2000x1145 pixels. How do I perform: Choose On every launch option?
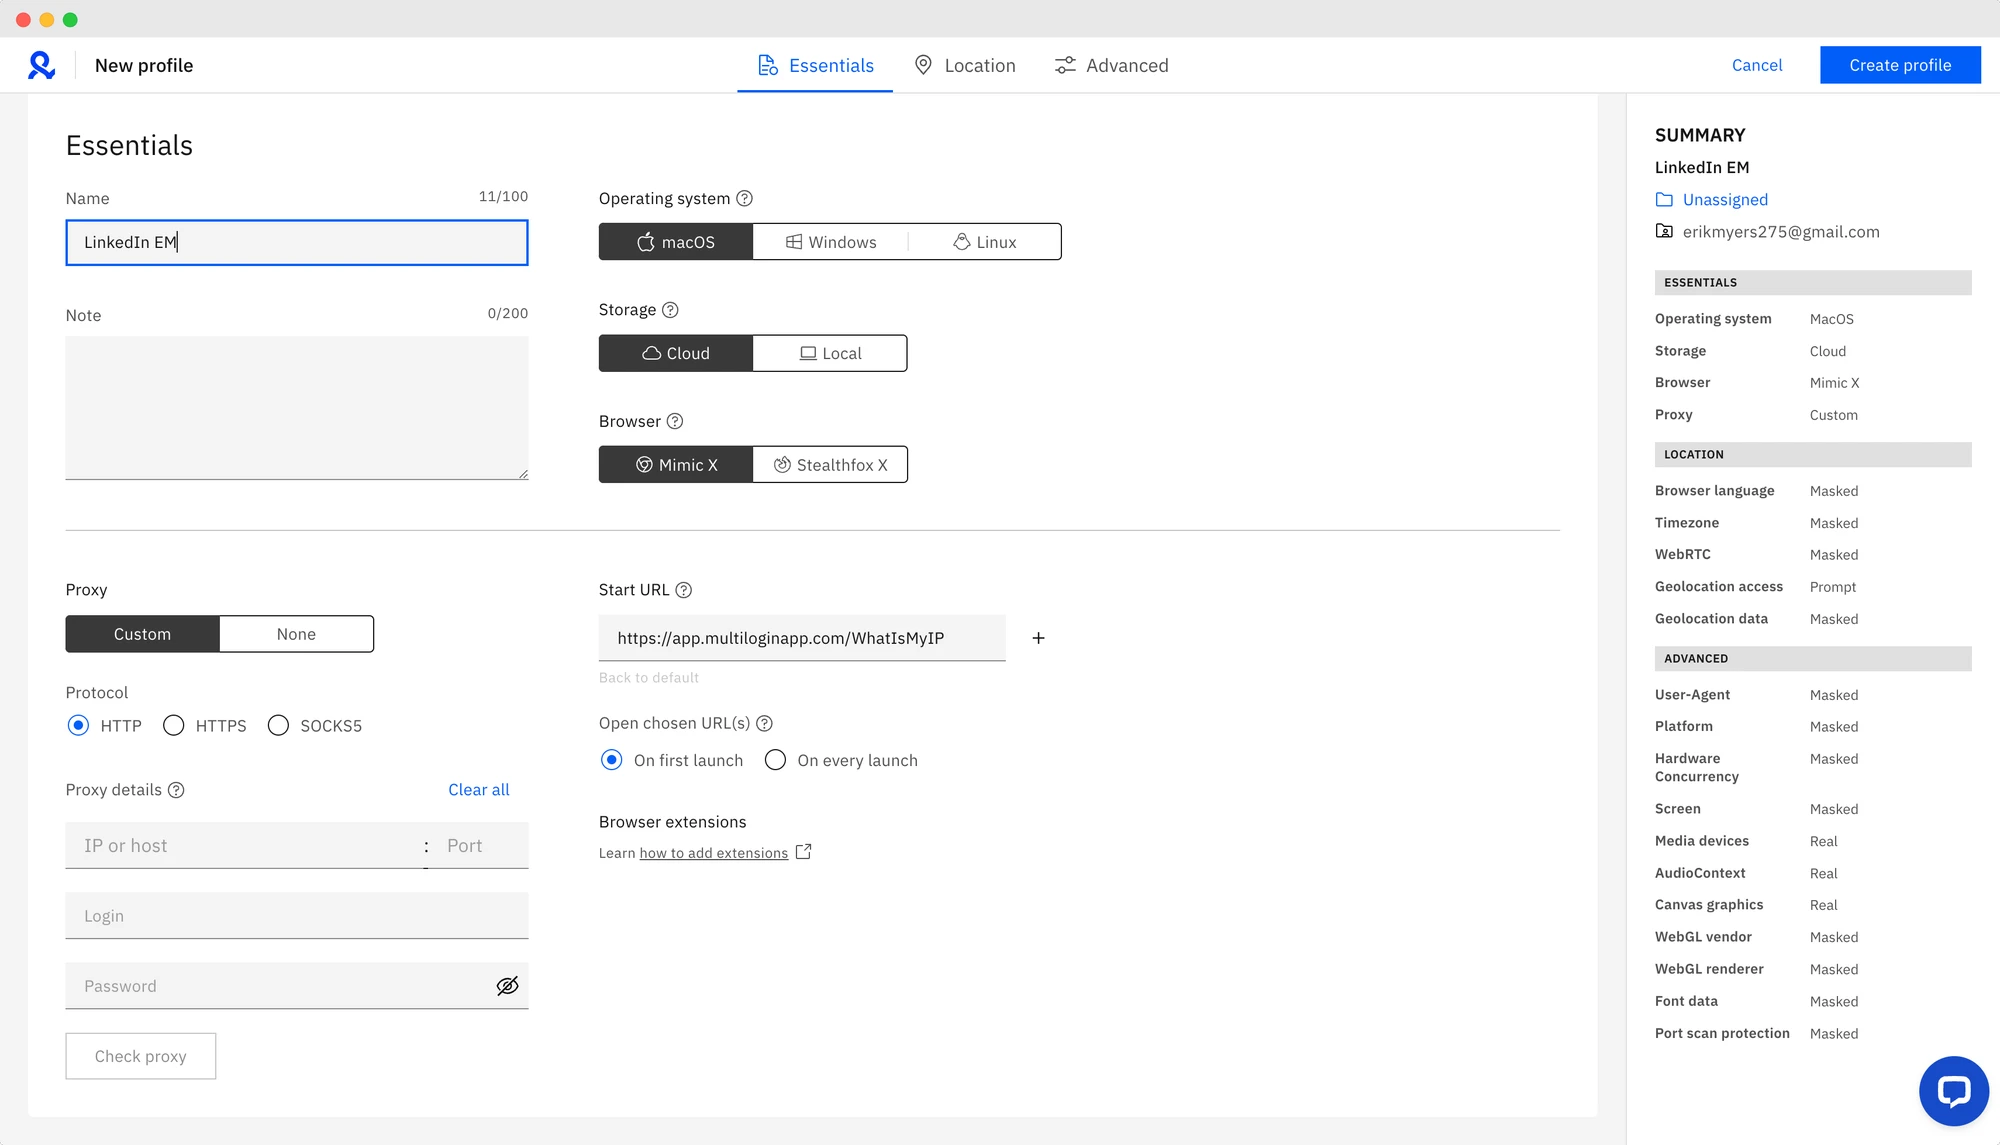point(775,760)
